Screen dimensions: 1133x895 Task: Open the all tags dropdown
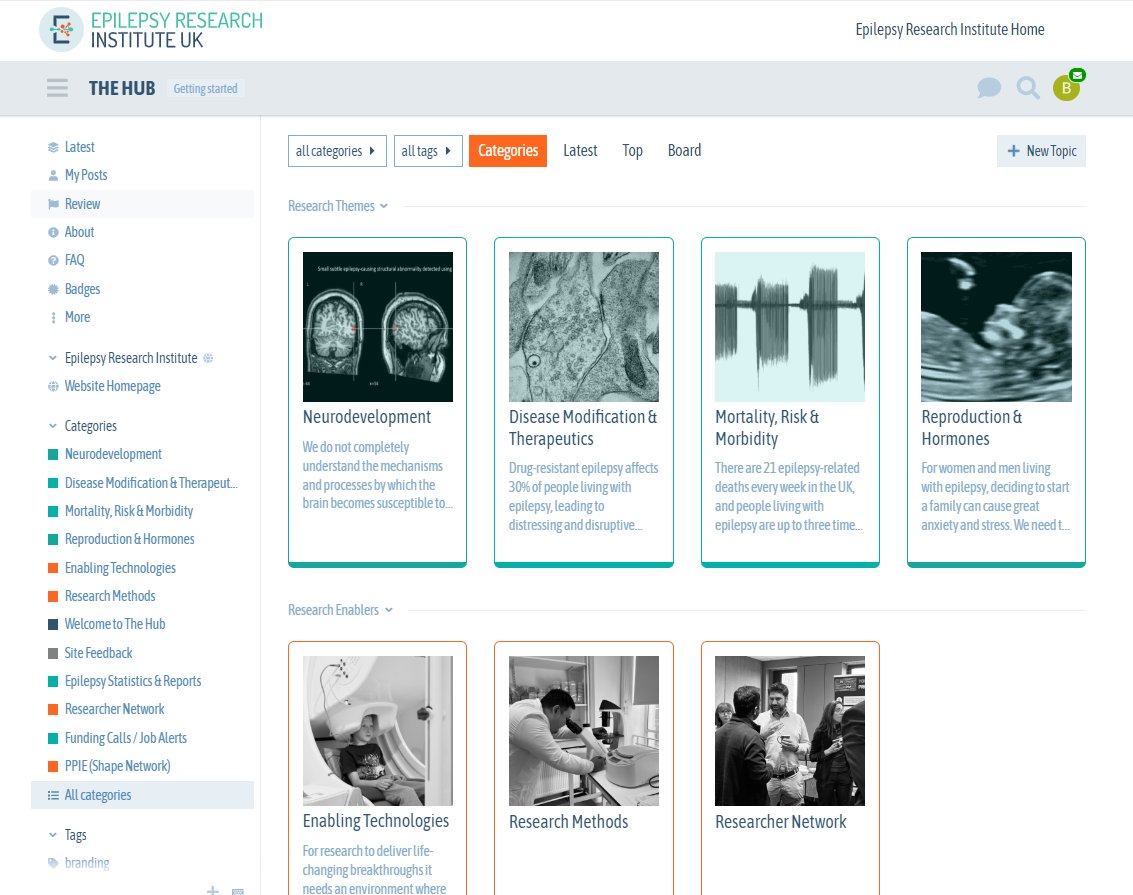click(428, 151)
